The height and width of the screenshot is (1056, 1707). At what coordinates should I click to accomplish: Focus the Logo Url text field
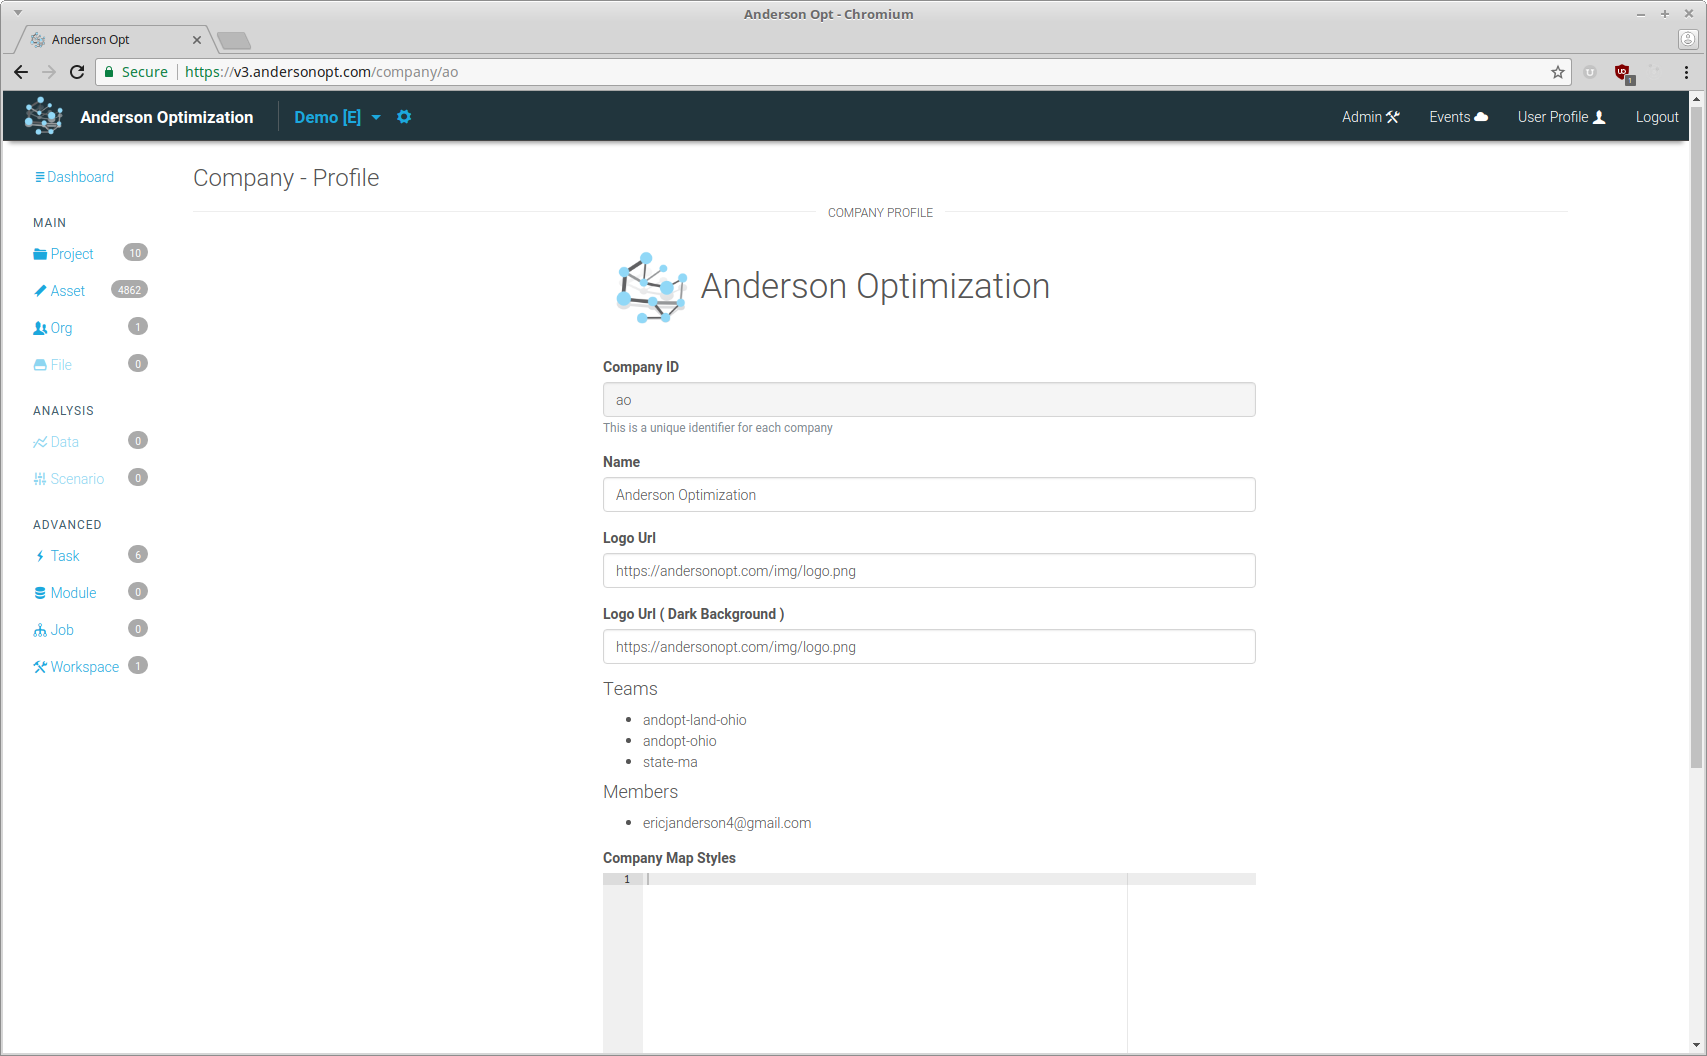928,571
